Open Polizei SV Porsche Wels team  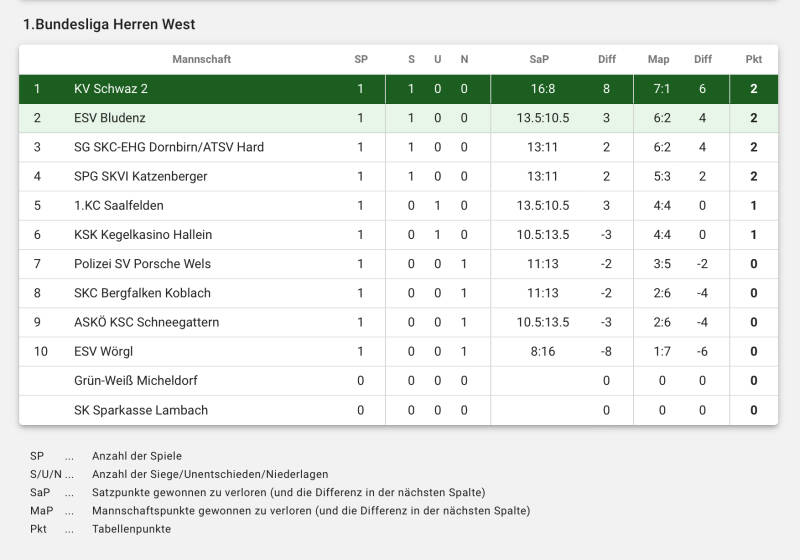click(x=142, y=264)
